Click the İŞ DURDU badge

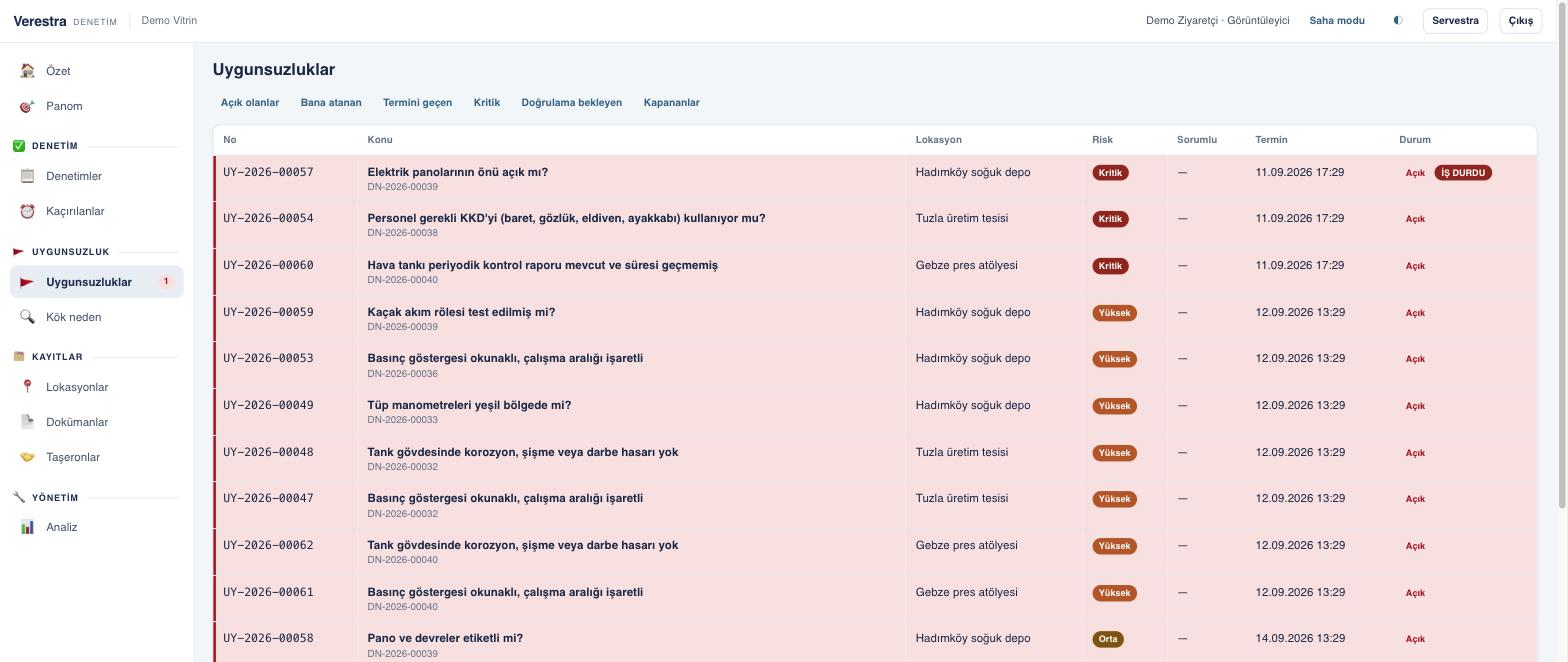tap(1463, 173)
